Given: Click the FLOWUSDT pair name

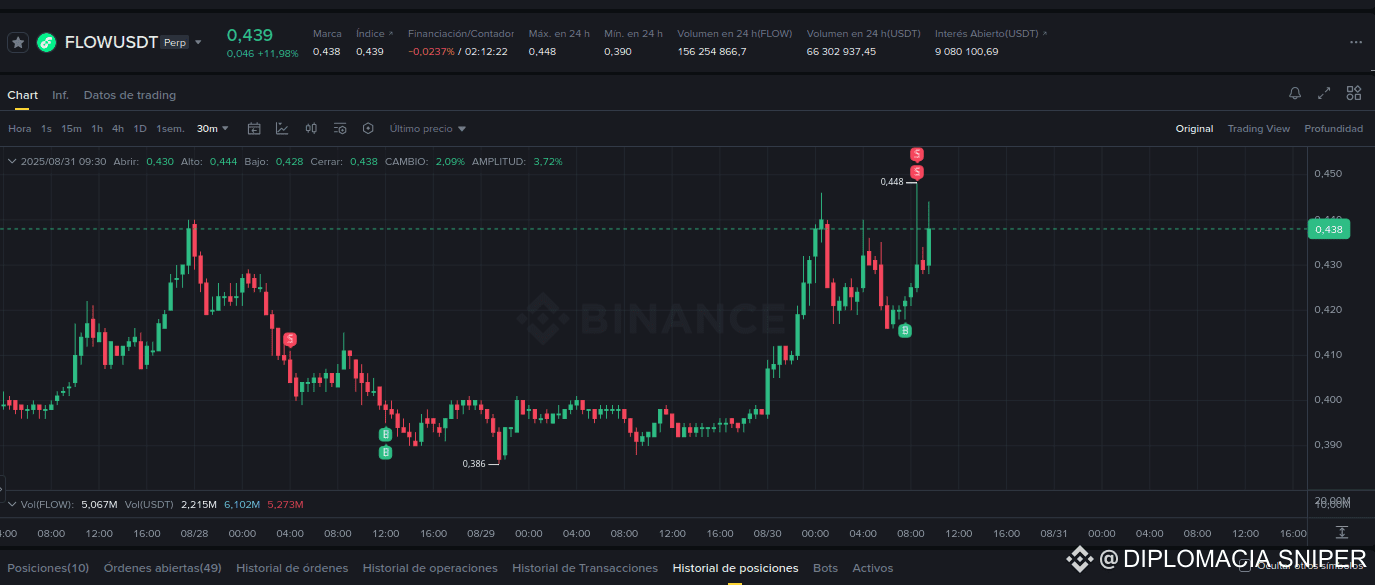Looking at the screenshot, I should click(111, 42).
